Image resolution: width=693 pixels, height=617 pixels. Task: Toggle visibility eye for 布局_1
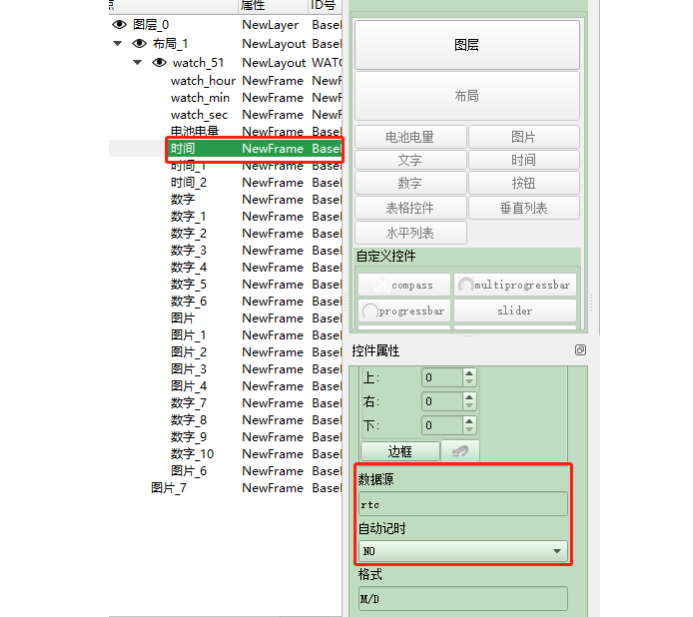pyautogui.click(x=139, y=43)
